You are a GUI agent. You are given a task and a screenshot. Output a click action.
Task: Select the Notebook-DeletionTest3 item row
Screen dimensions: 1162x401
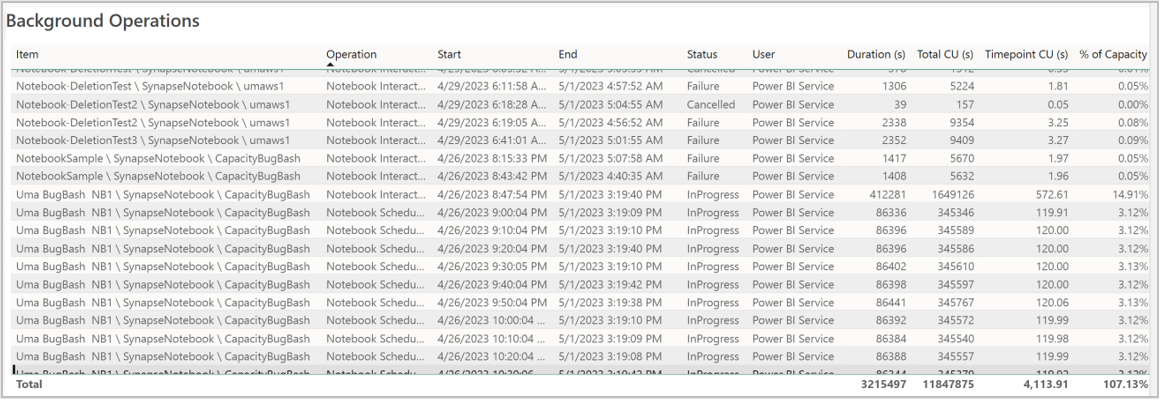(582, 140)
